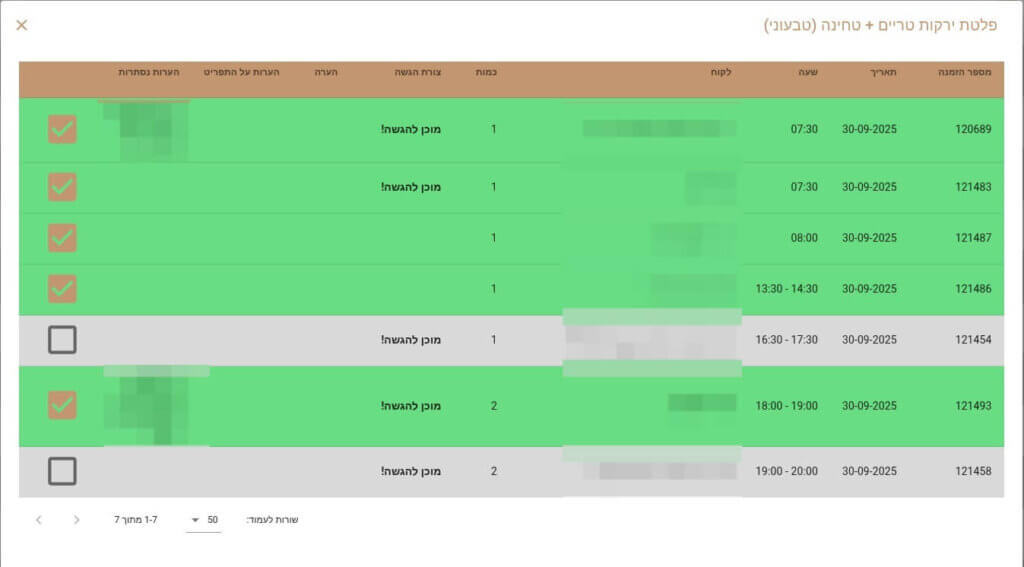The image size is (1024, 567).
Task: Sort by מספר הזמנה column header
Action: [965, 73]
